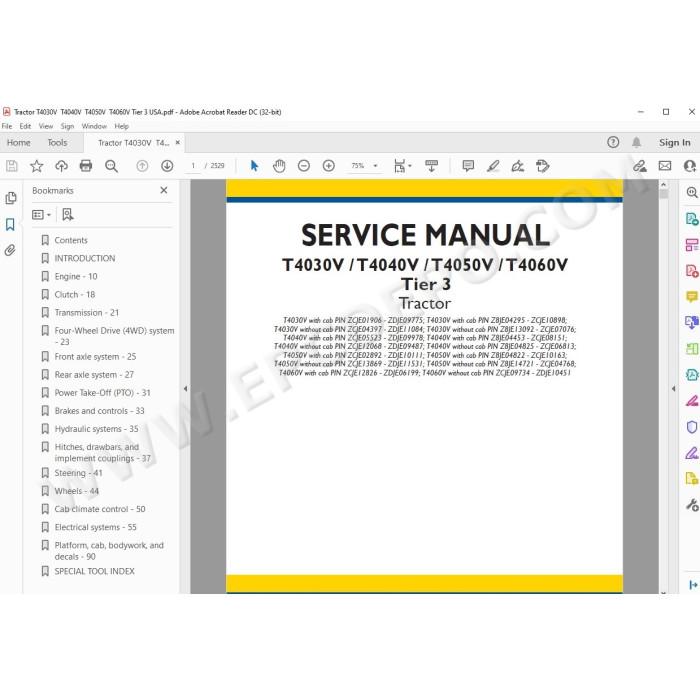Open the Comment tool in right pane
Screen dimensions: 700x700
click(x=692, y=296)
